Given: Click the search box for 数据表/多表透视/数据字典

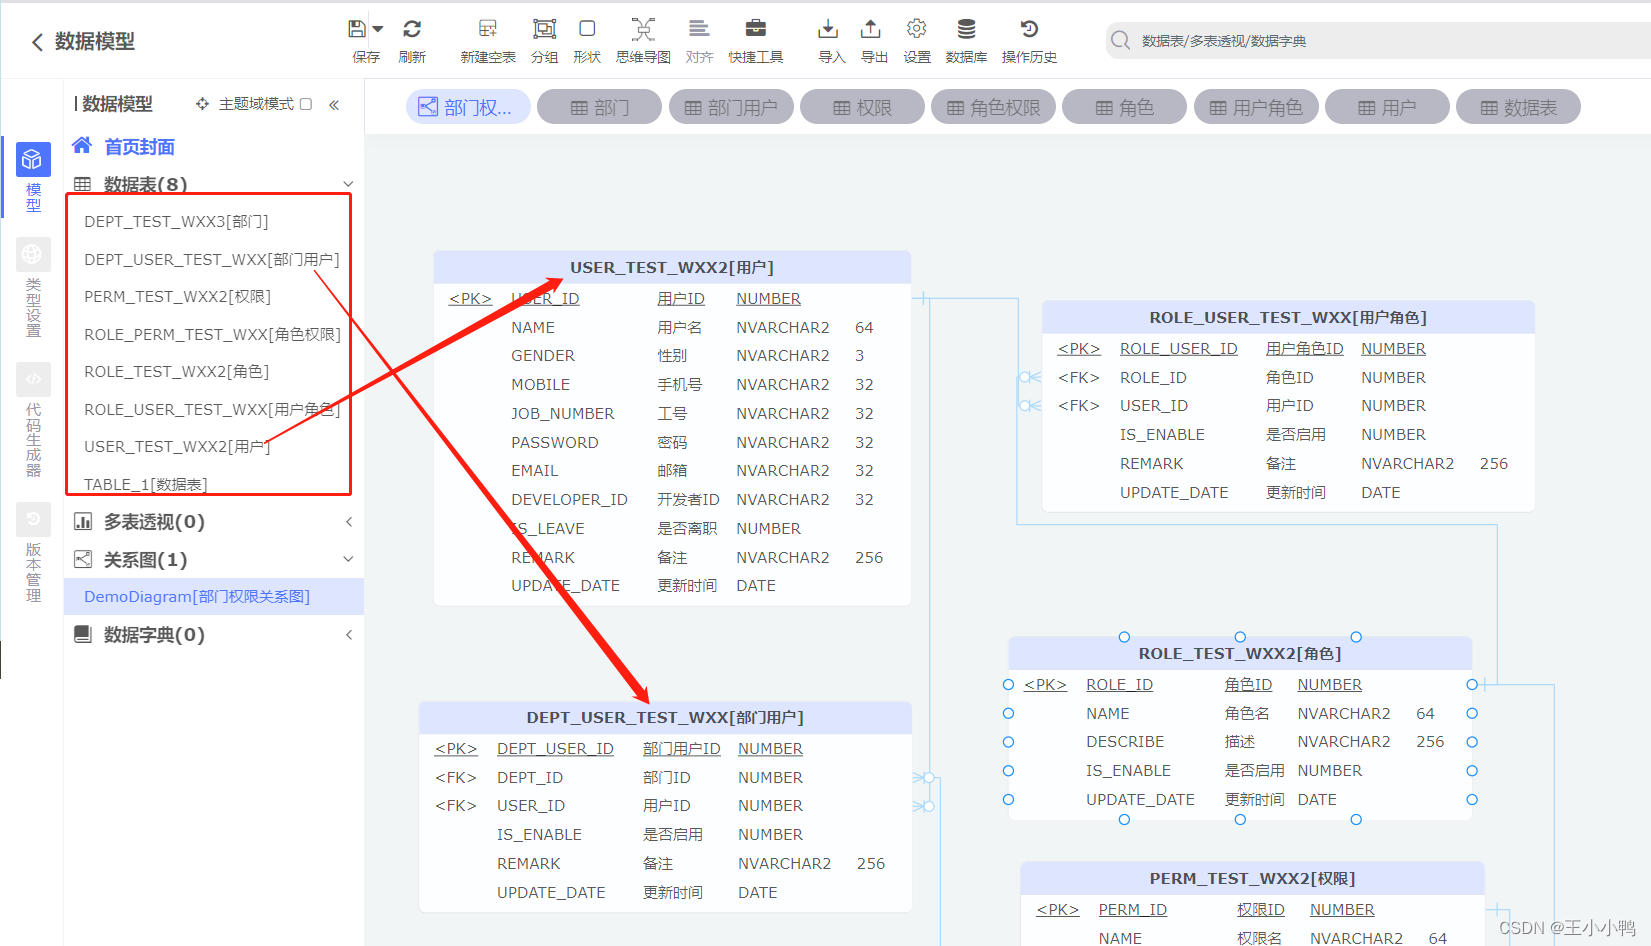Looking at the screenshot, I should tap(1378, 41).
